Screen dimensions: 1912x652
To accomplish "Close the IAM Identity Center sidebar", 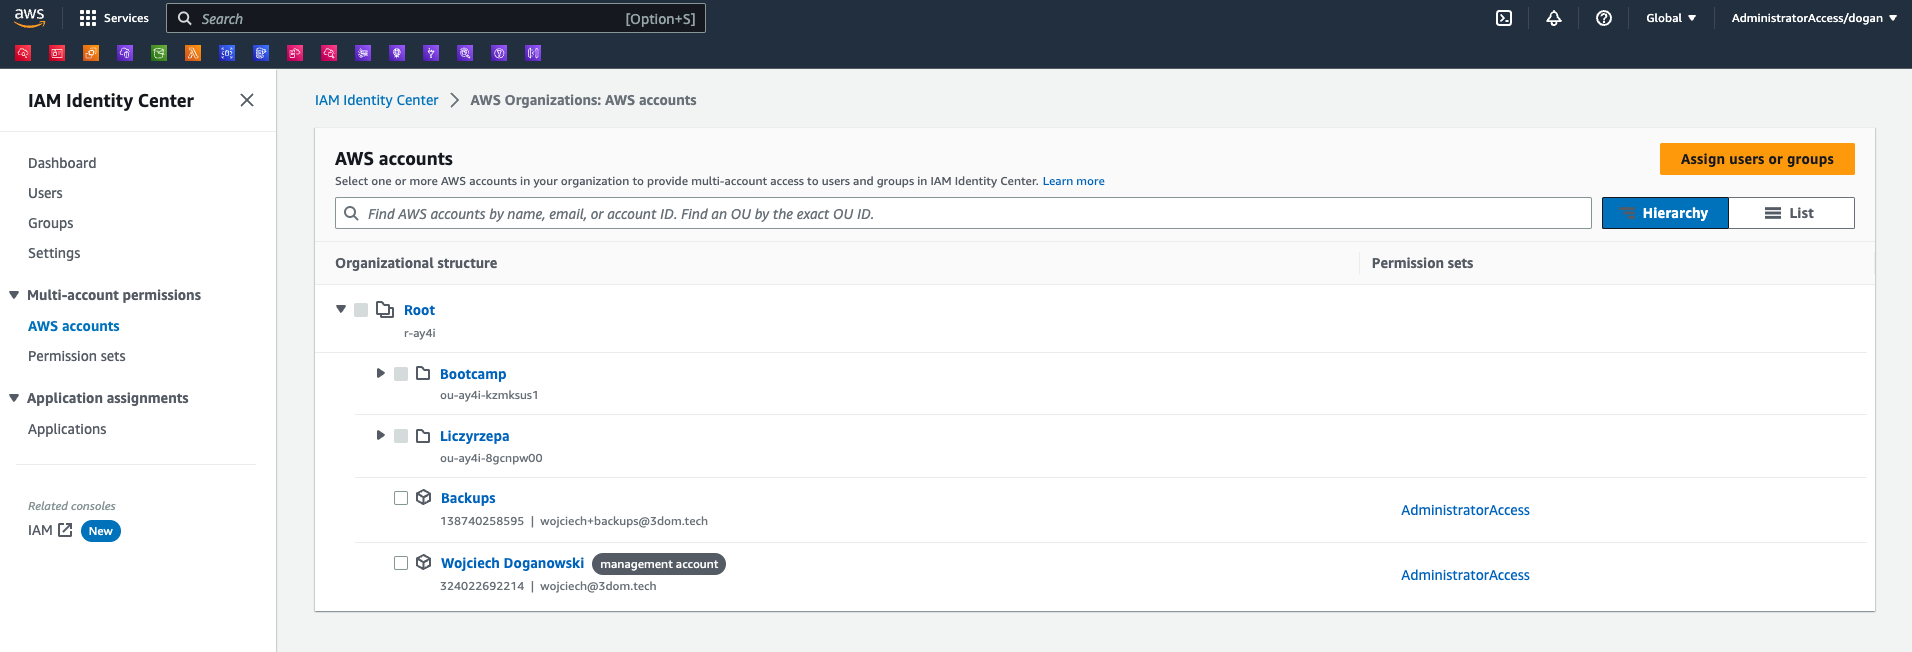I will pos(247,100).
